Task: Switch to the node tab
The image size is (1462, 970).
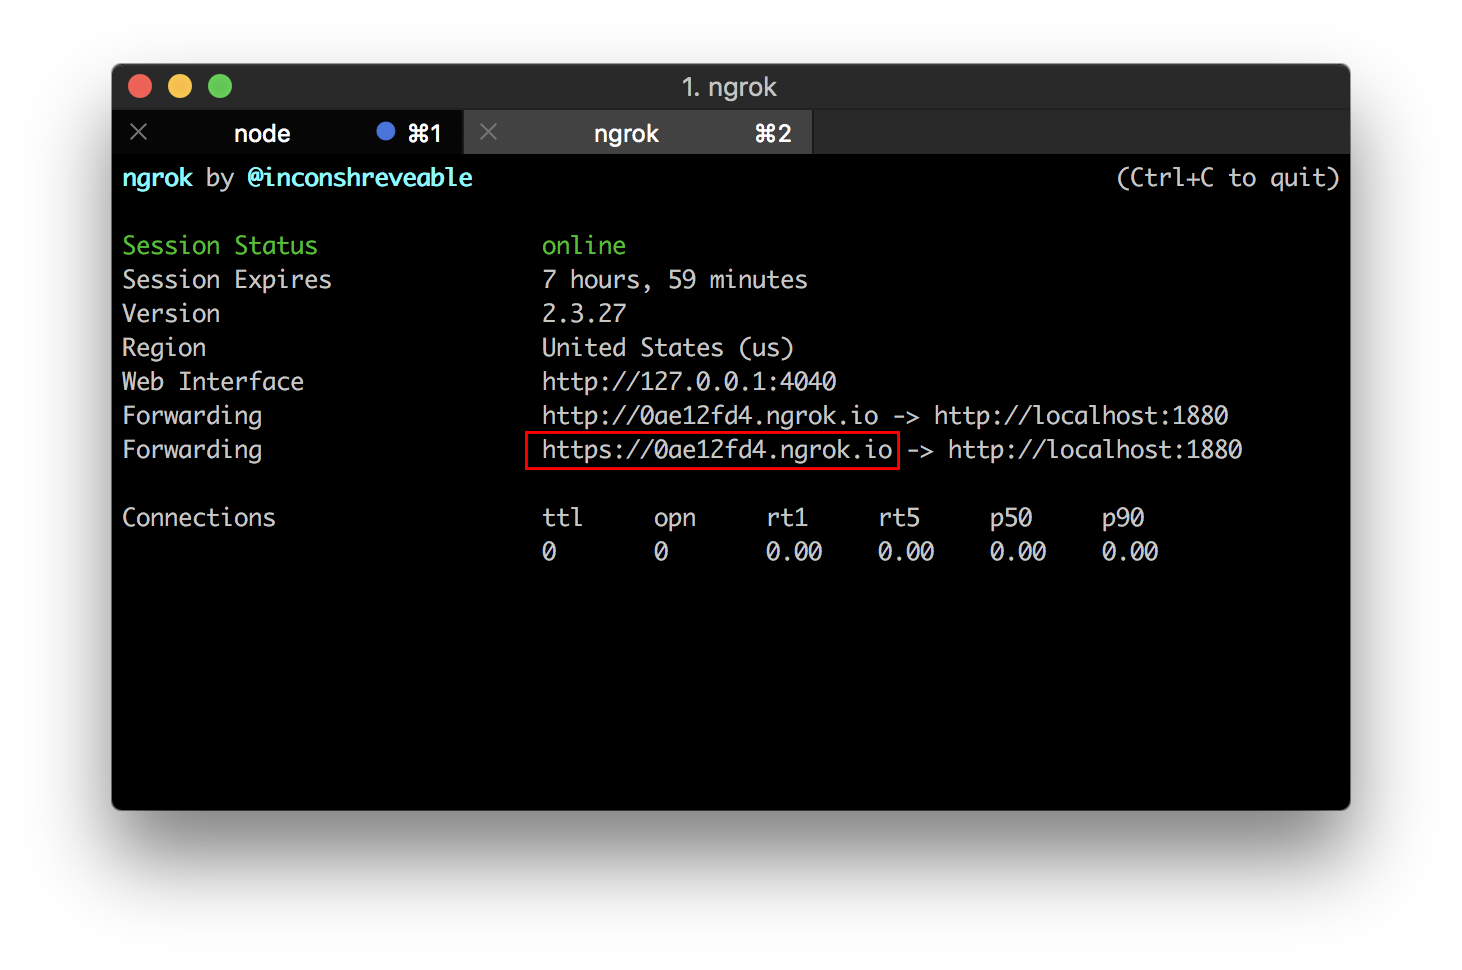Action: 287,132
